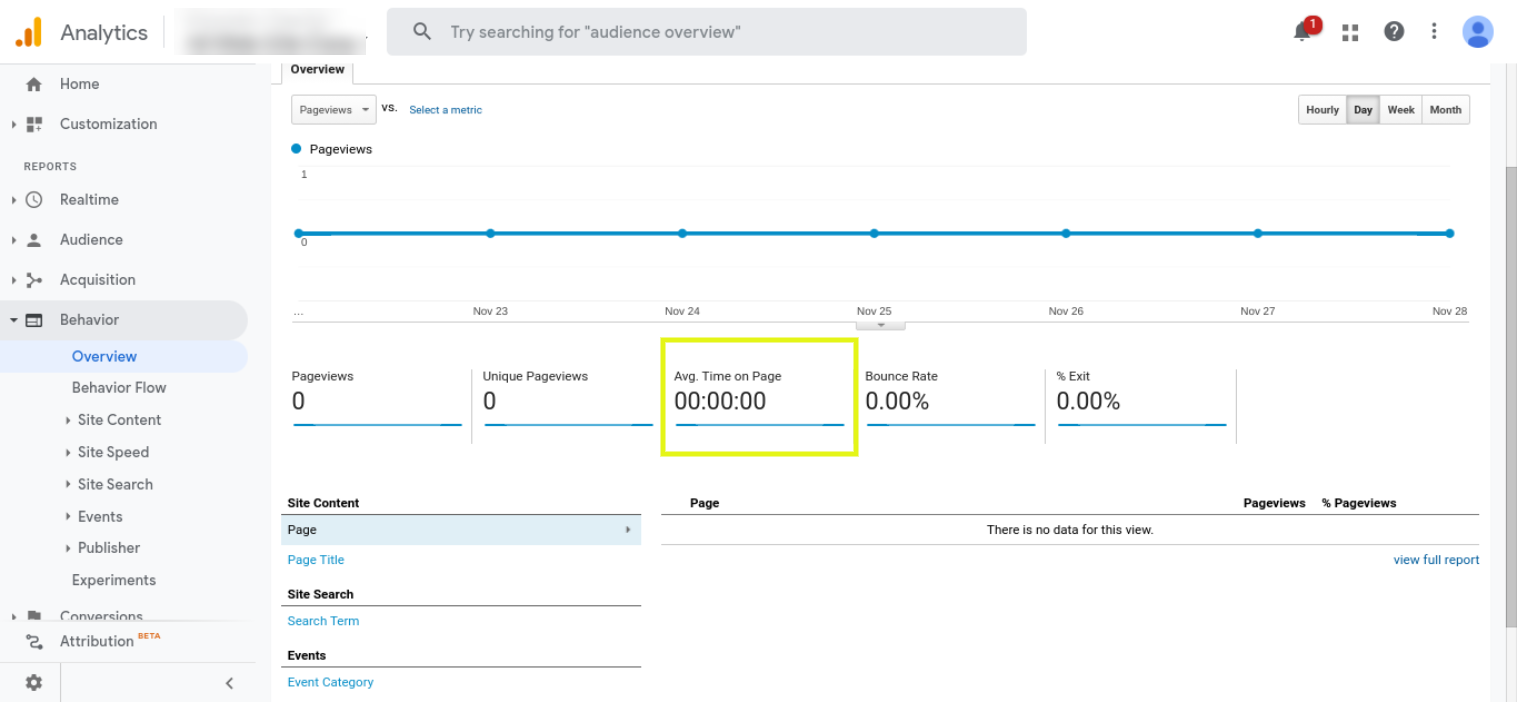Click the help question mark icon

coord(1394,31)
